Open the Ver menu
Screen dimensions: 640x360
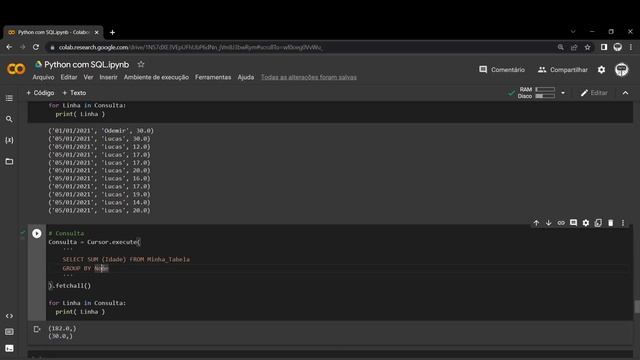pyautogui.click(x=88, y=77)
